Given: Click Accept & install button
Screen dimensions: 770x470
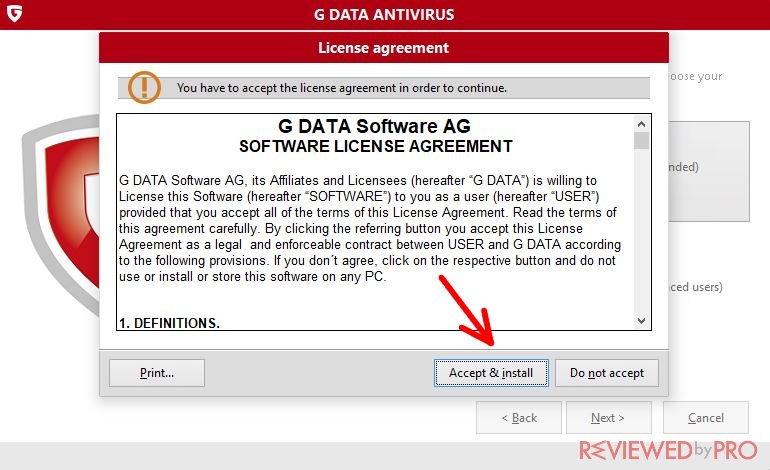Looking at the screenshot, I should (x=491, y=373).
